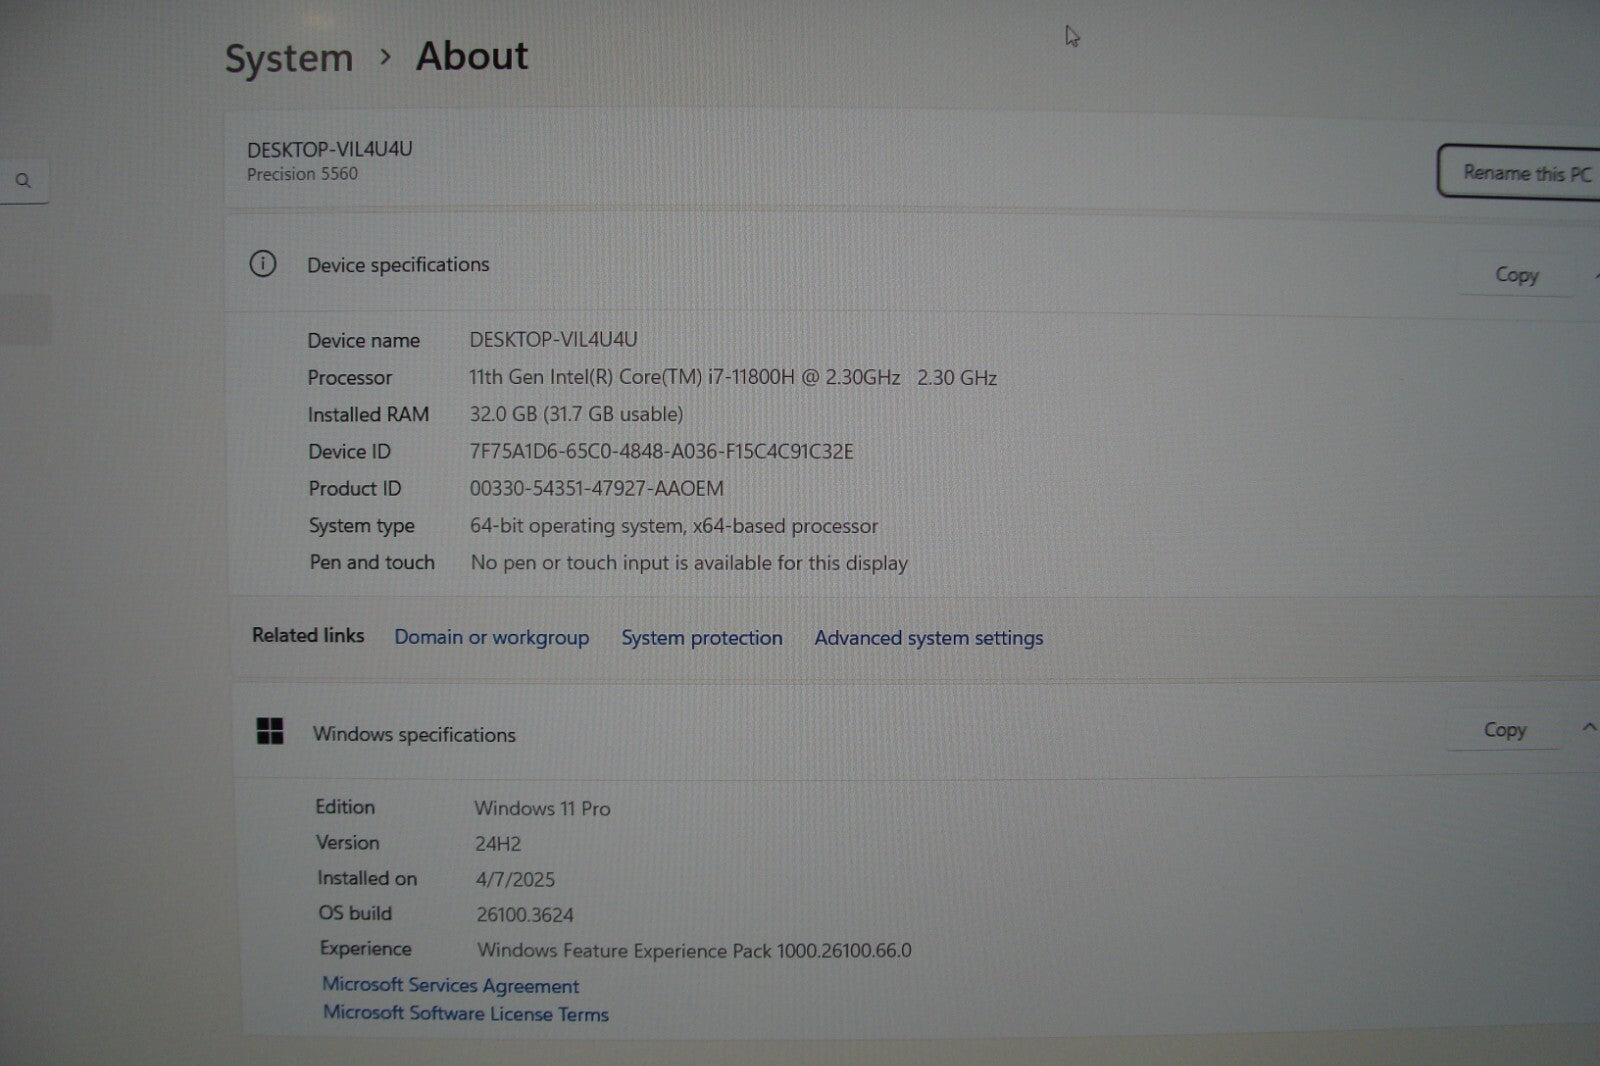Screen dimensions: 1600x1066
Task: Click the Rename this PC button
Action: click(x=1520, y=172)
